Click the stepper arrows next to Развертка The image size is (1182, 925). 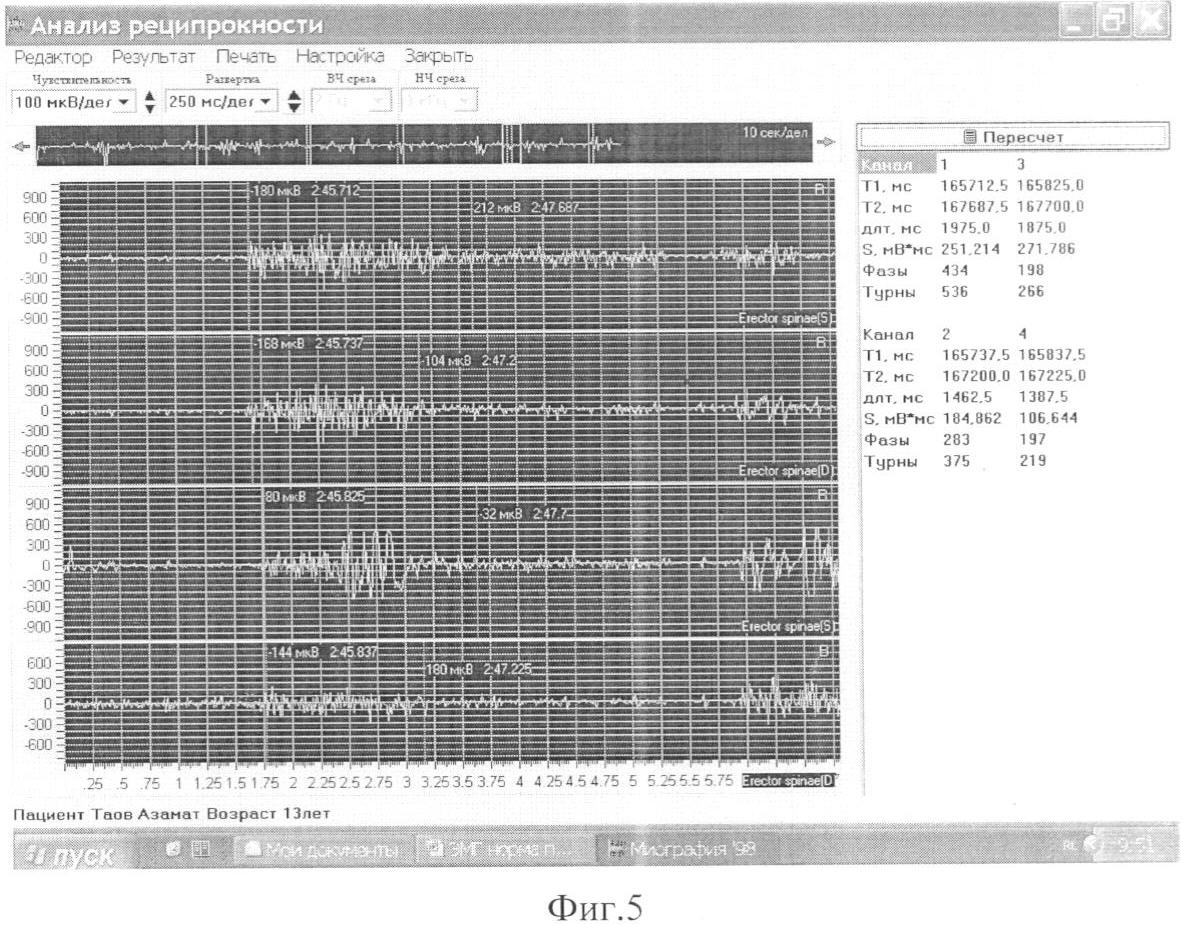(x=294, y=101)
